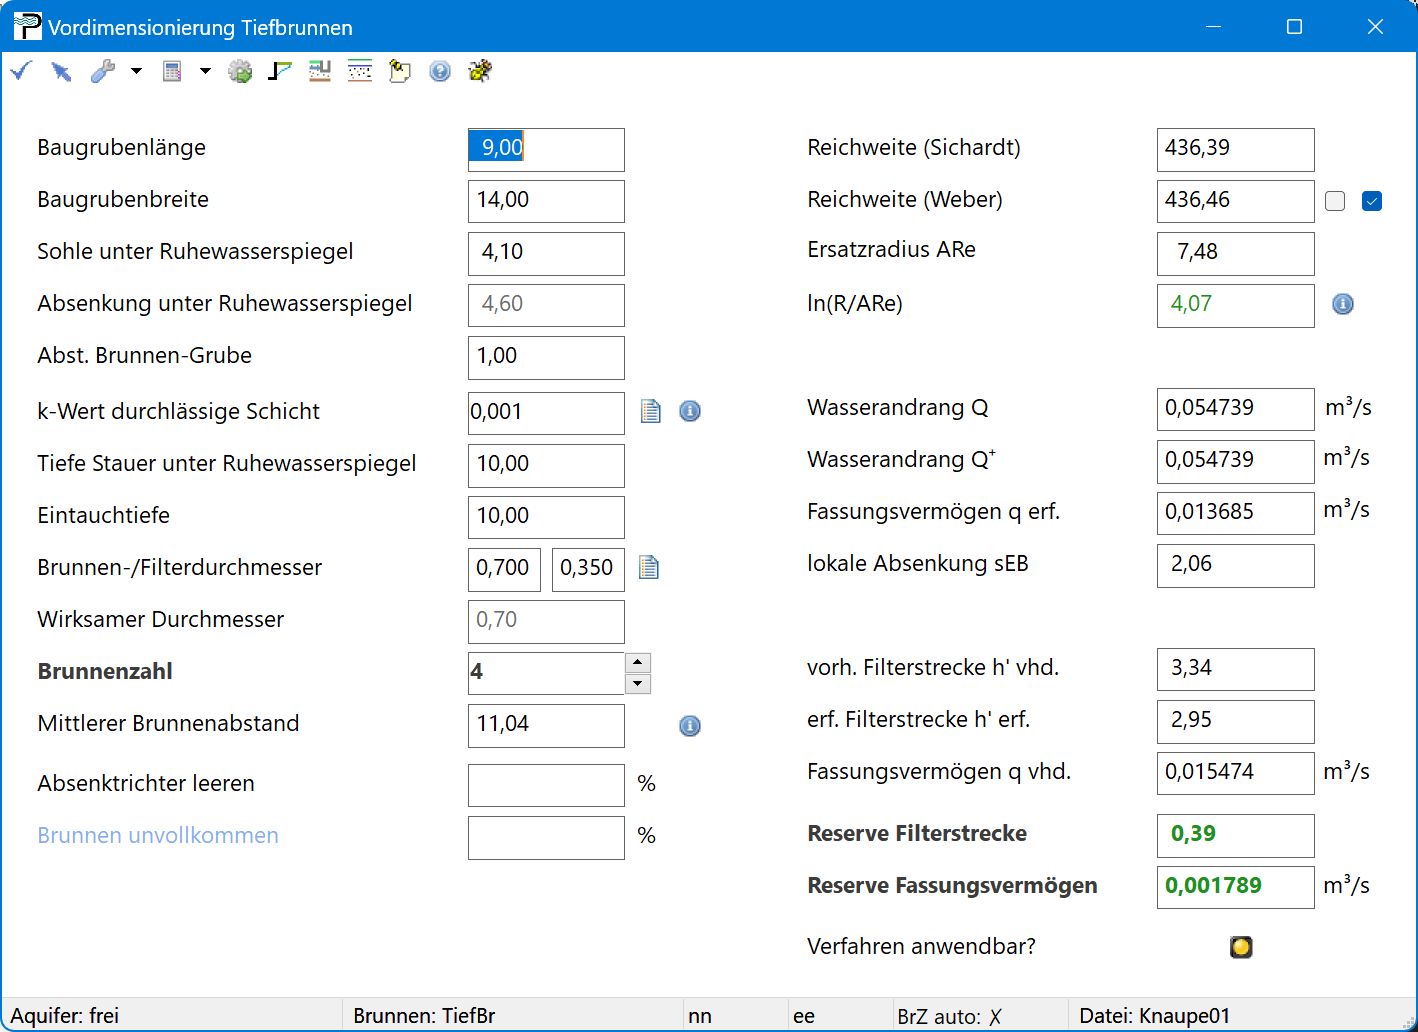
Task: Click the Brunnen unvollkommen link label
Action: [x=158, y=835]
